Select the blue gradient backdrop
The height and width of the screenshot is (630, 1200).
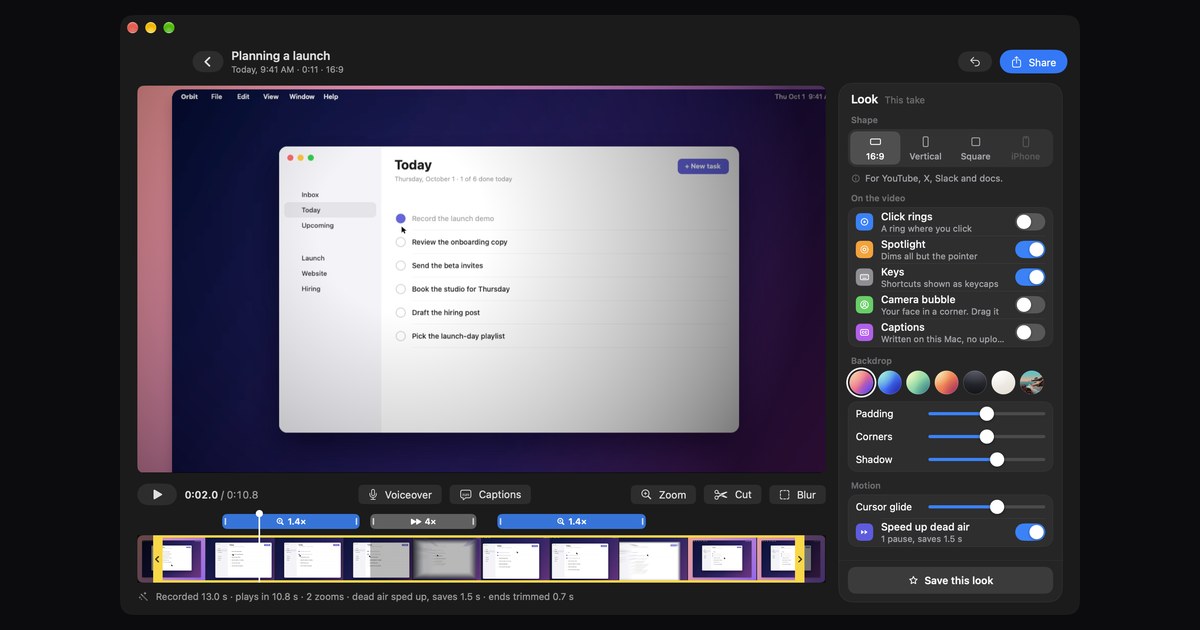(x=890, y=382)
